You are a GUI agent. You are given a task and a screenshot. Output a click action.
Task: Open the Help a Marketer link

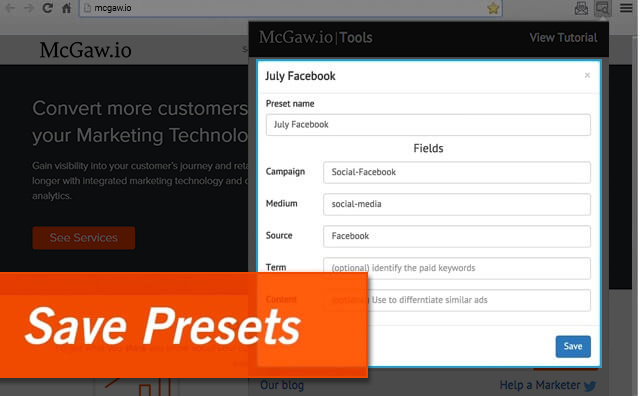(540, 385)
